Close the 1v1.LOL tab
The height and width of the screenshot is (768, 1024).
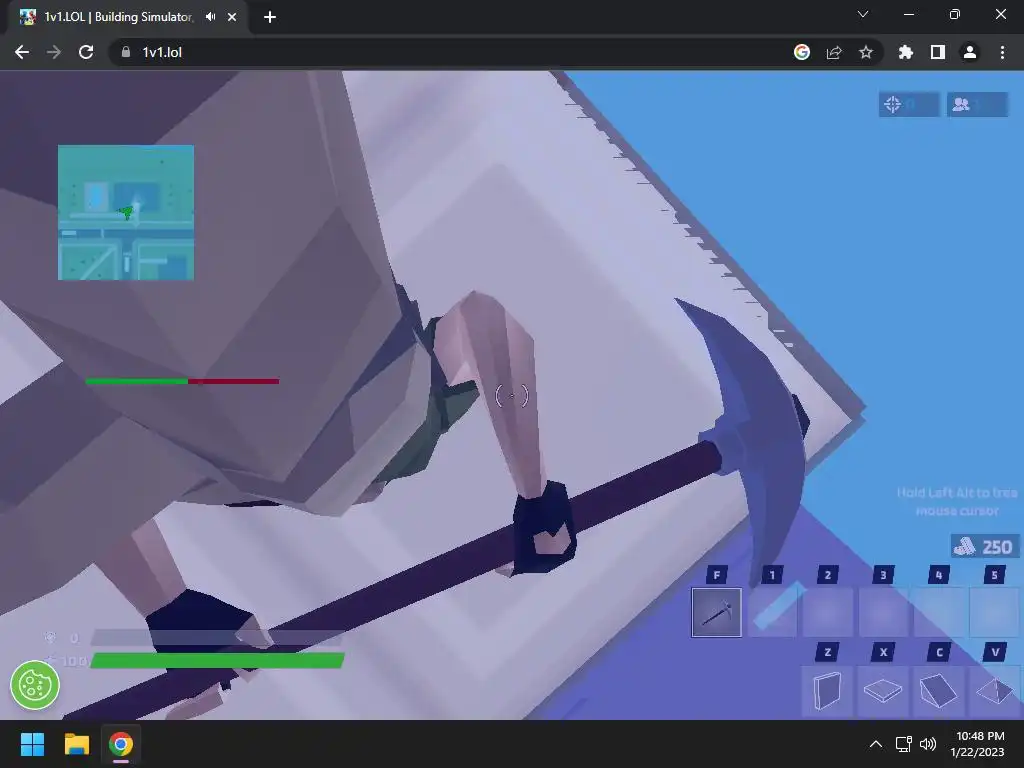click(232, 17)
